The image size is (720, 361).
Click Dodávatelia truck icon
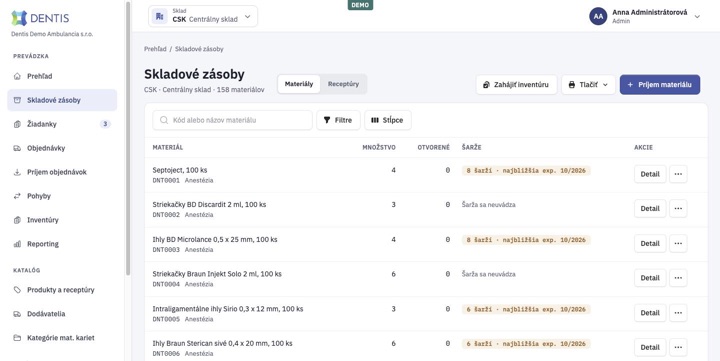tap(17, 314)
